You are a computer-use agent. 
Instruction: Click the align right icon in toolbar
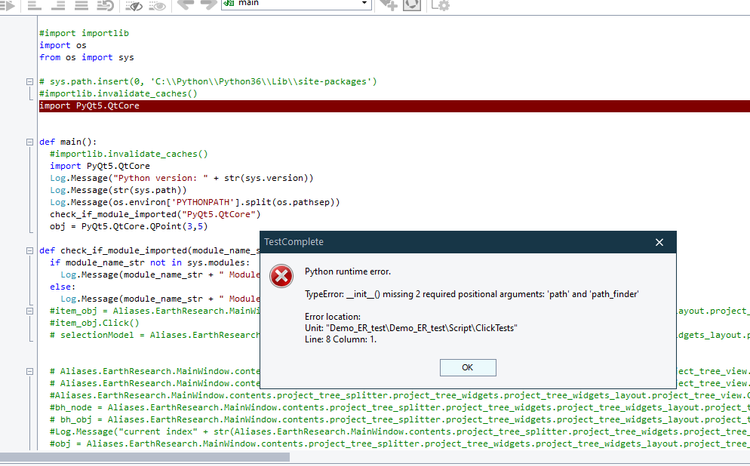tap(59, 5)
